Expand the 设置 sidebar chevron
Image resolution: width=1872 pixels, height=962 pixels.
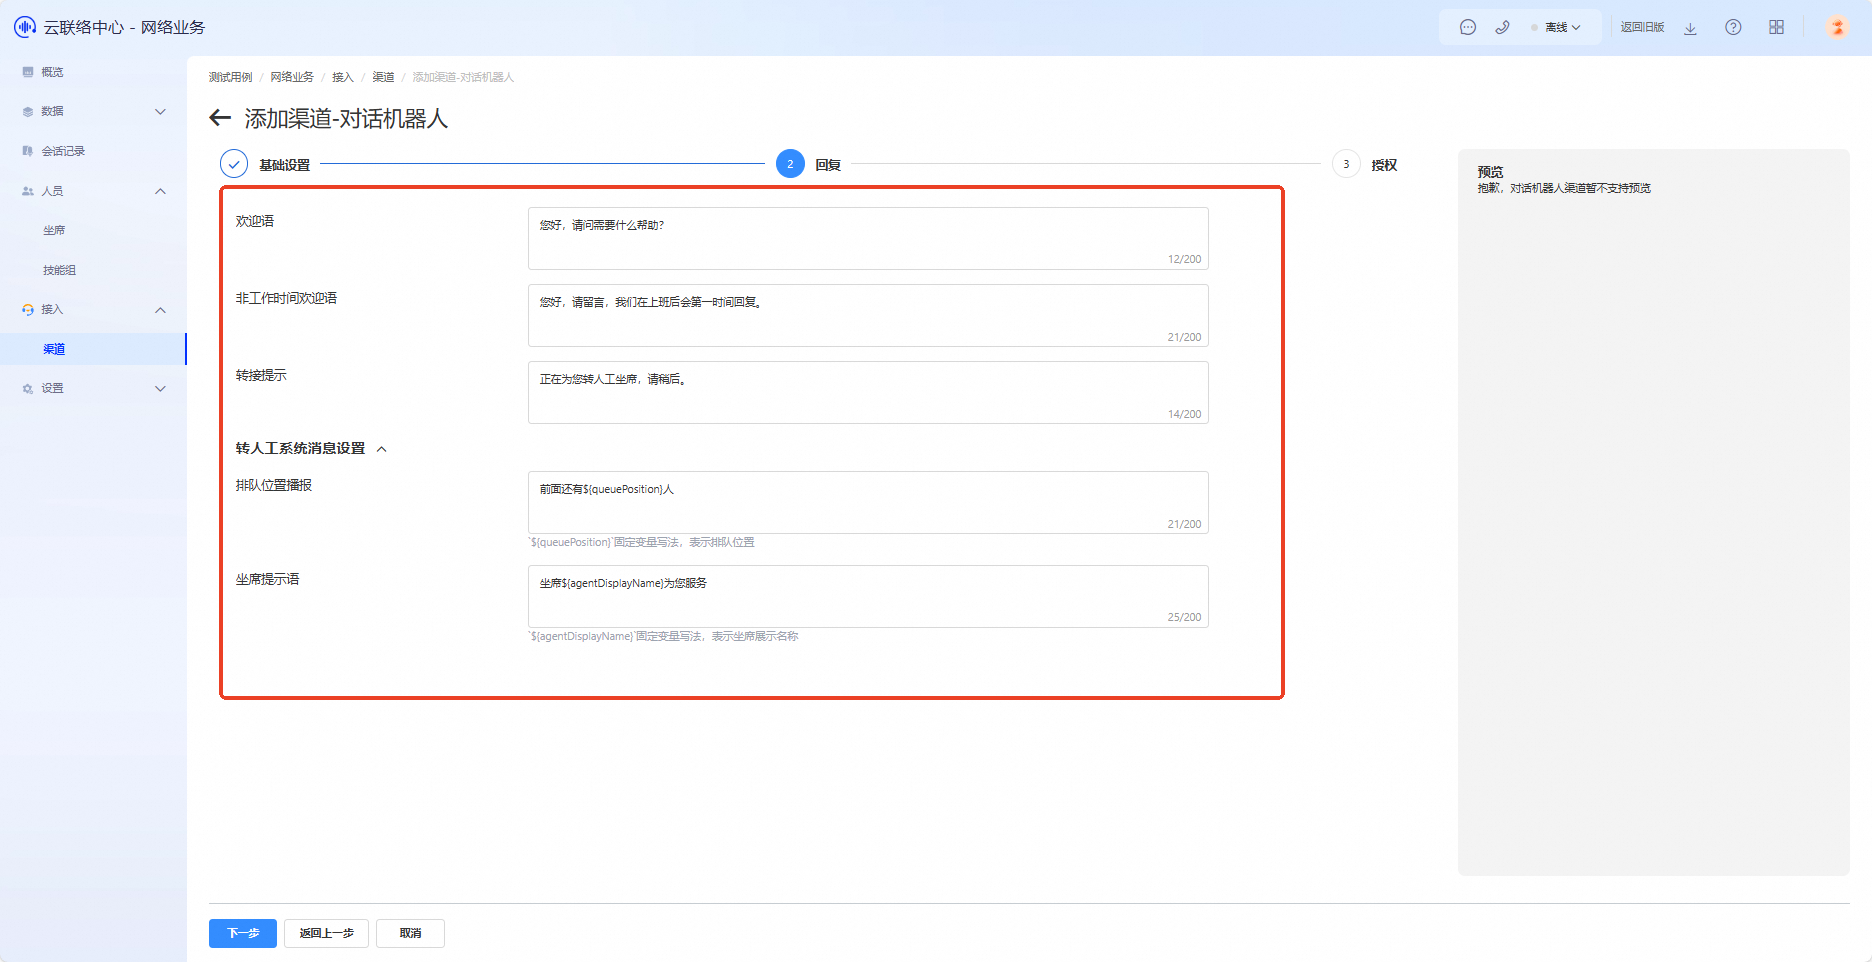(160, 389)
